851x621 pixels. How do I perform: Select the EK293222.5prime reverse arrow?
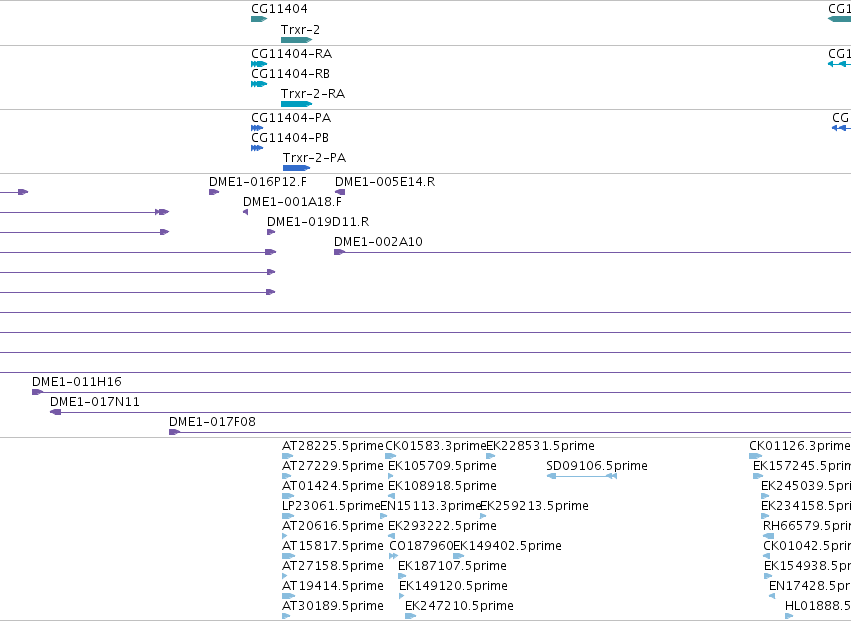pos(391,536)
